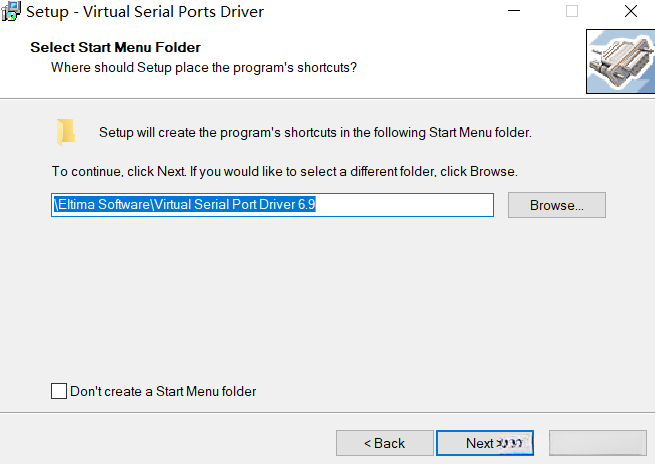This screenshot has width=655, height=464.
Task: Proceed by clicking Next
Action: 484,443
